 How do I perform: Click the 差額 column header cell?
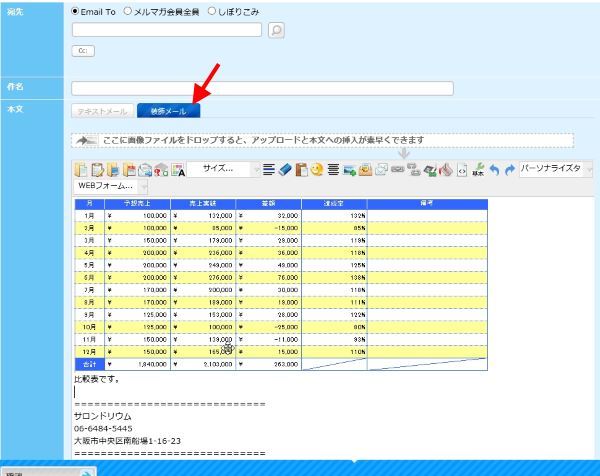click(x=269, y=204)
